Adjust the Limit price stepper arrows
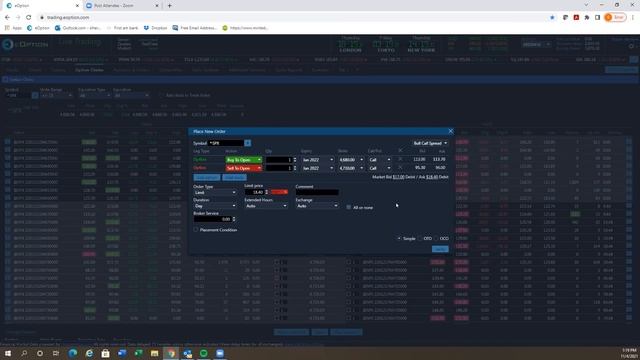Viewport: 640px width, 360px height. 267,192
